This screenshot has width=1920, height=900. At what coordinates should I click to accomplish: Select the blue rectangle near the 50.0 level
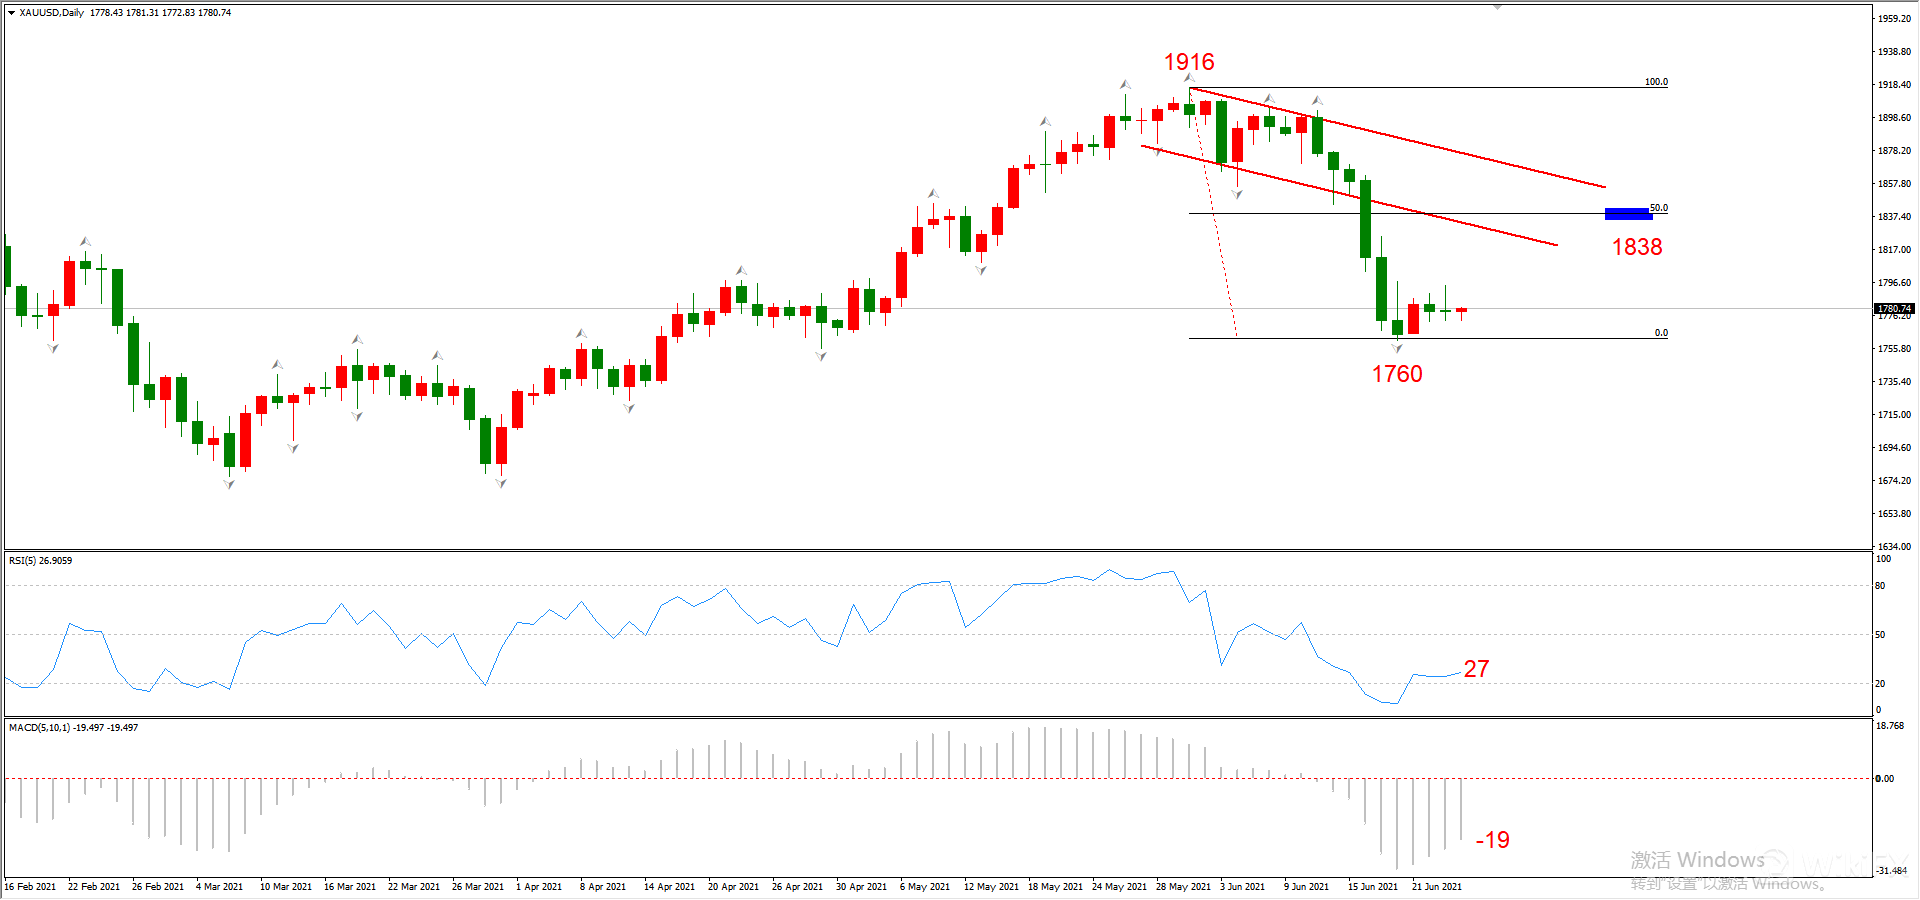coord(1627,214)
